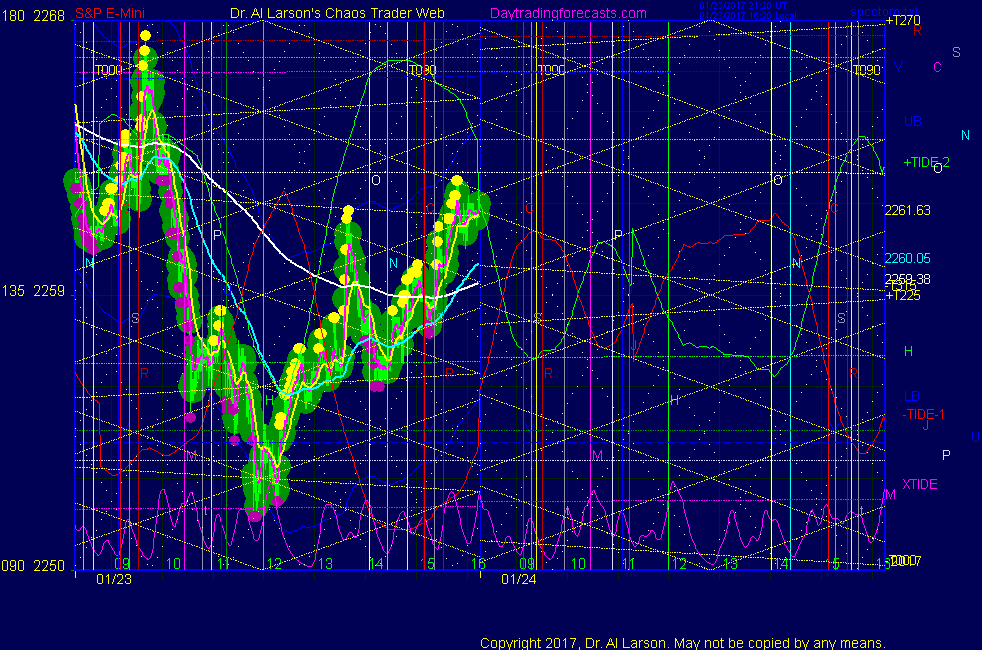Click the blue "UB" upper band label
This screenshot has height=650, width=982.
[912, 121]
